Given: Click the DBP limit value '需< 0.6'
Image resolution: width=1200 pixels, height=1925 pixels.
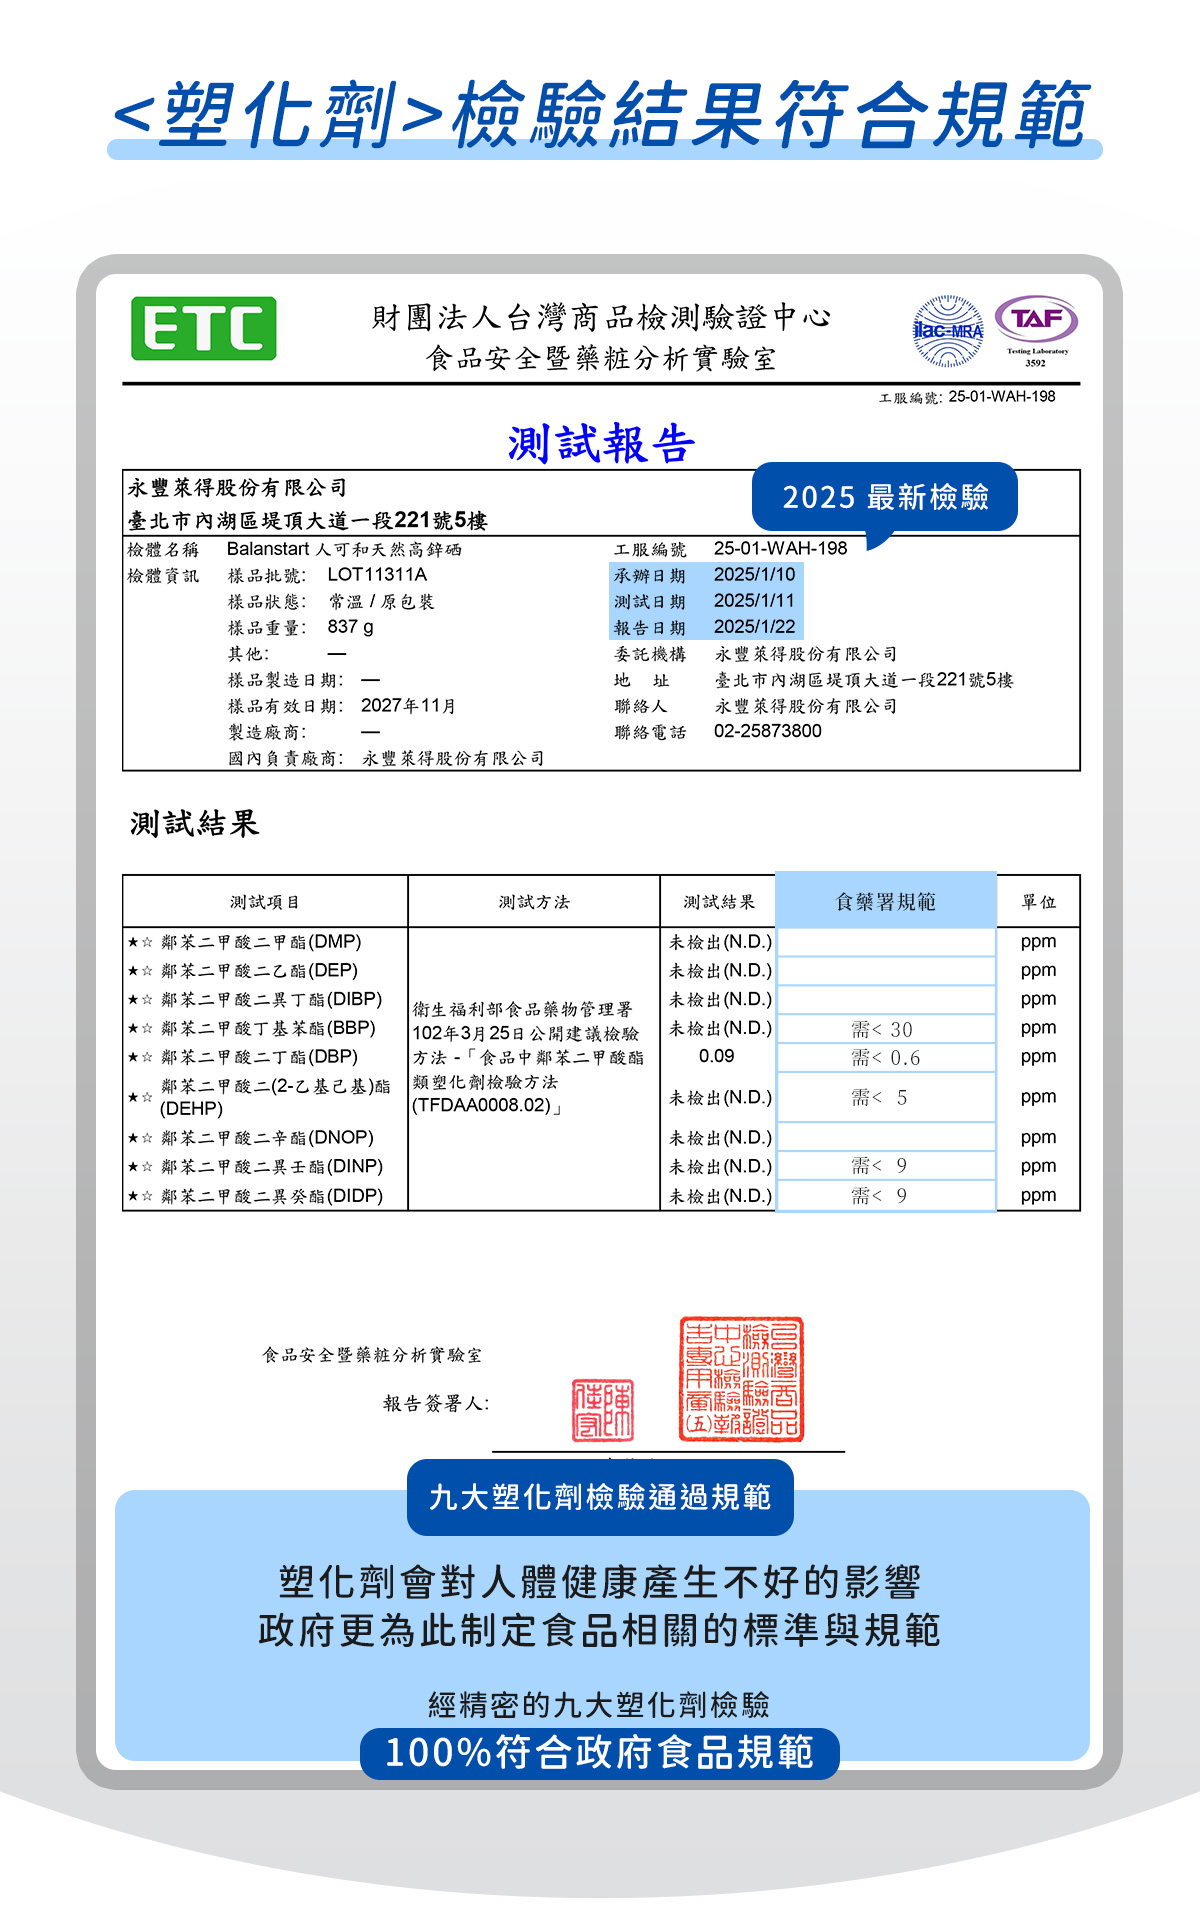Looking at the screenshot, I should click(886, 1058).
